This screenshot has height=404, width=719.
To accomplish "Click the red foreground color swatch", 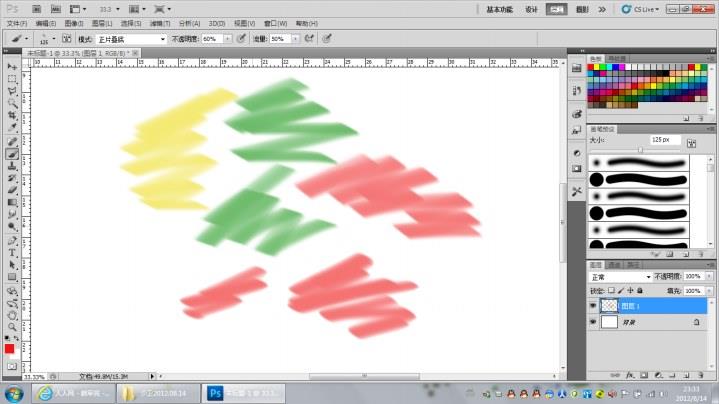I will click(x=9, y=347).
